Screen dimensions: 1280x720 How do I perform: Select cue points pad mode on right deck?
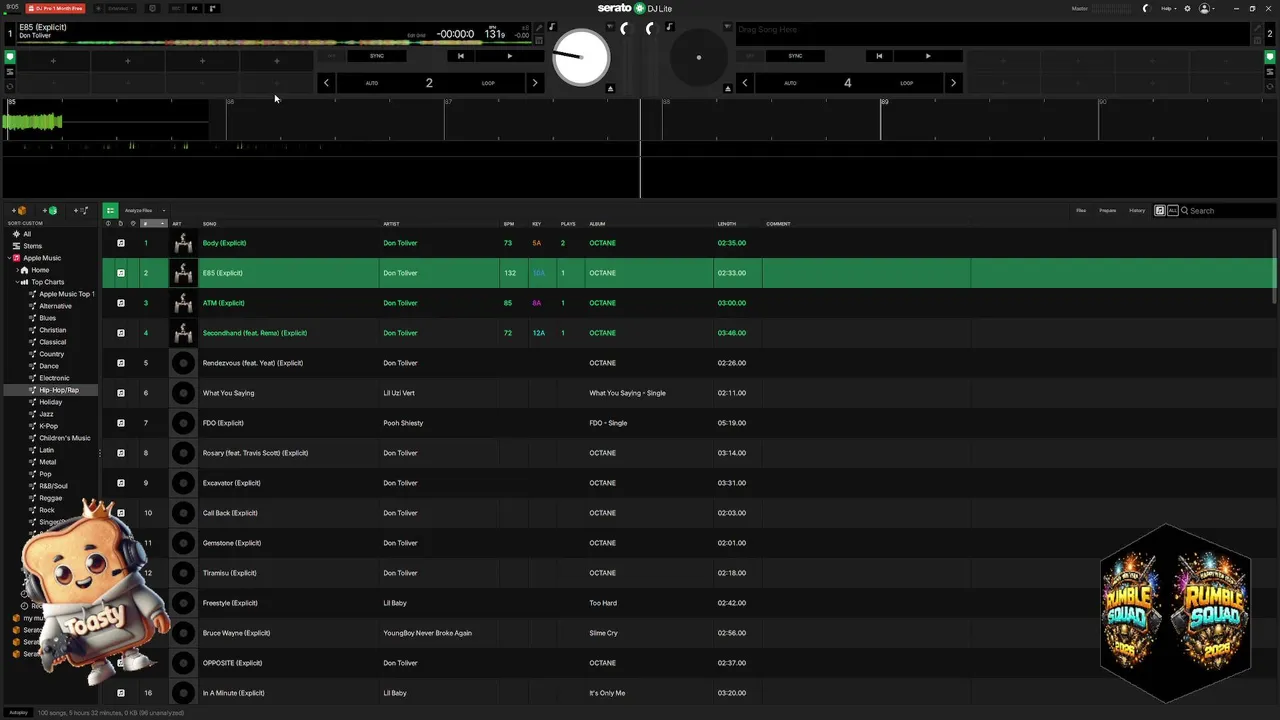(x=1271, y=57)
